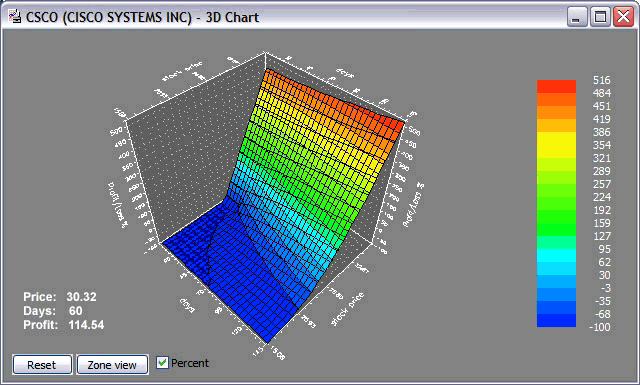
Task: Click the legend value 451
Action: point(602,106)
